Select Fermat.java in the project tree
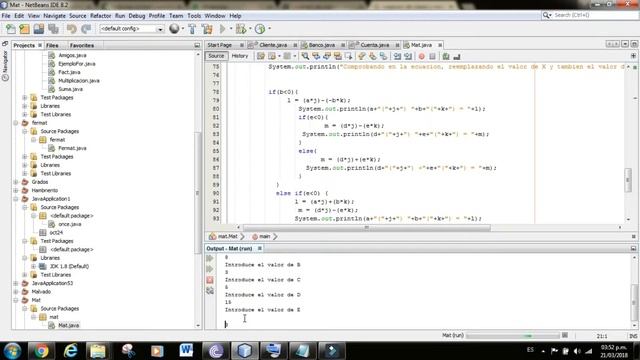640x360 pixels. 72,148
